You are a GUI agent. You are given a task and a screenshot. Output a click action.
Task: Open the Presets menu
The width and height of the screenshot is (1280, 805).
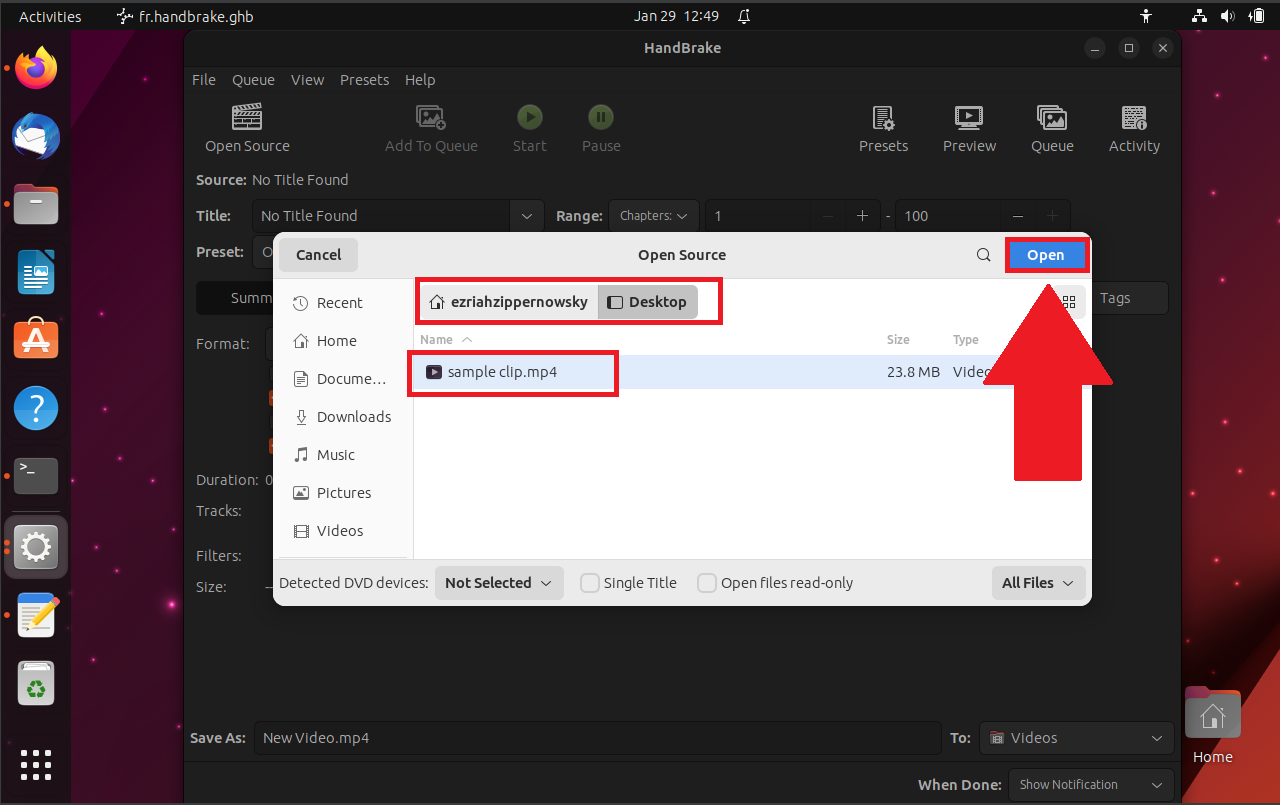coord(364,80)
